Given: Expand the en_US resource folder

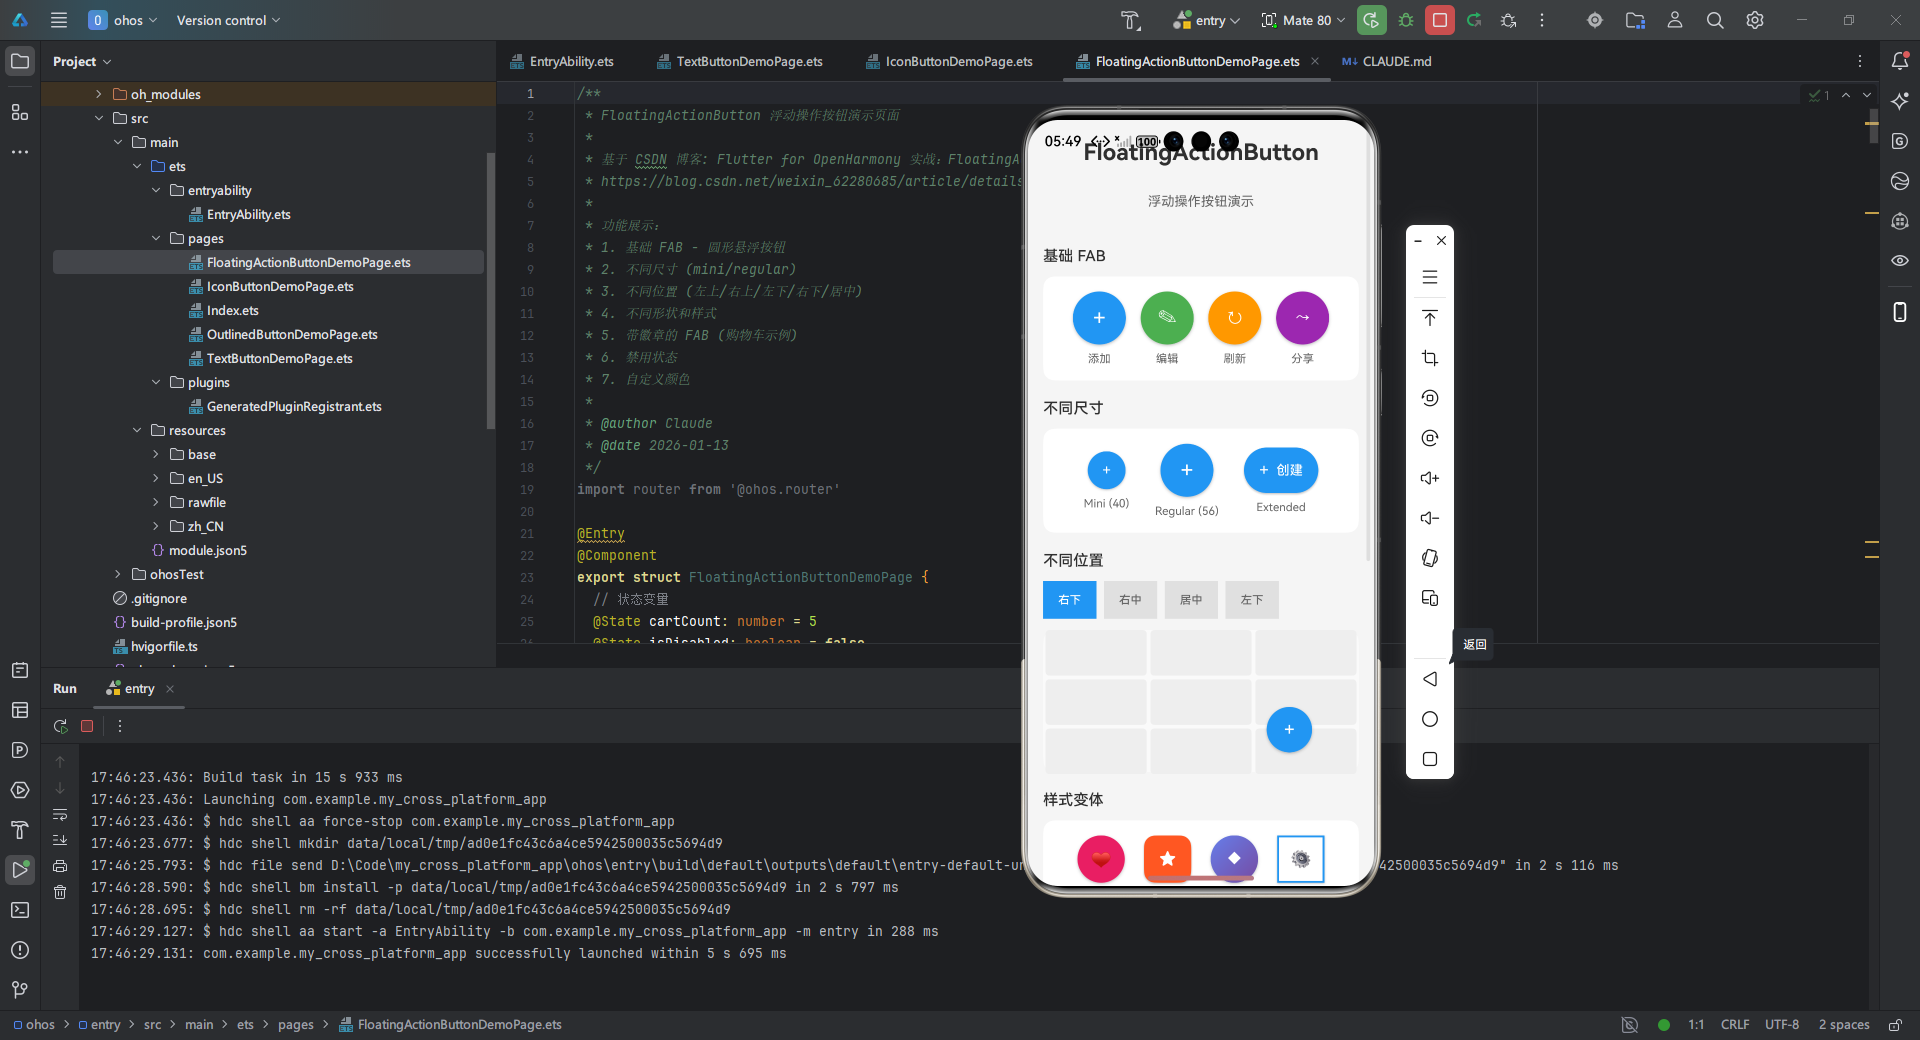Looking at the screenshot, I should 155,478.
